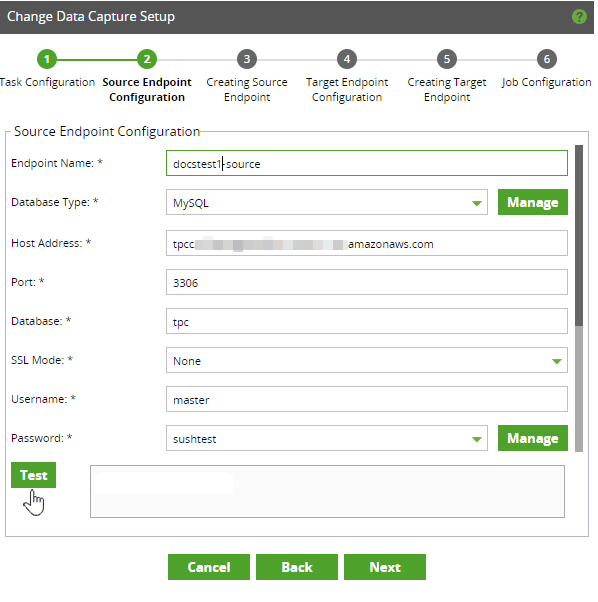598x602 pixels.
Task: Click step 6 circle Job Configuration
Action: pyautogui.click(x=547, y=59)
